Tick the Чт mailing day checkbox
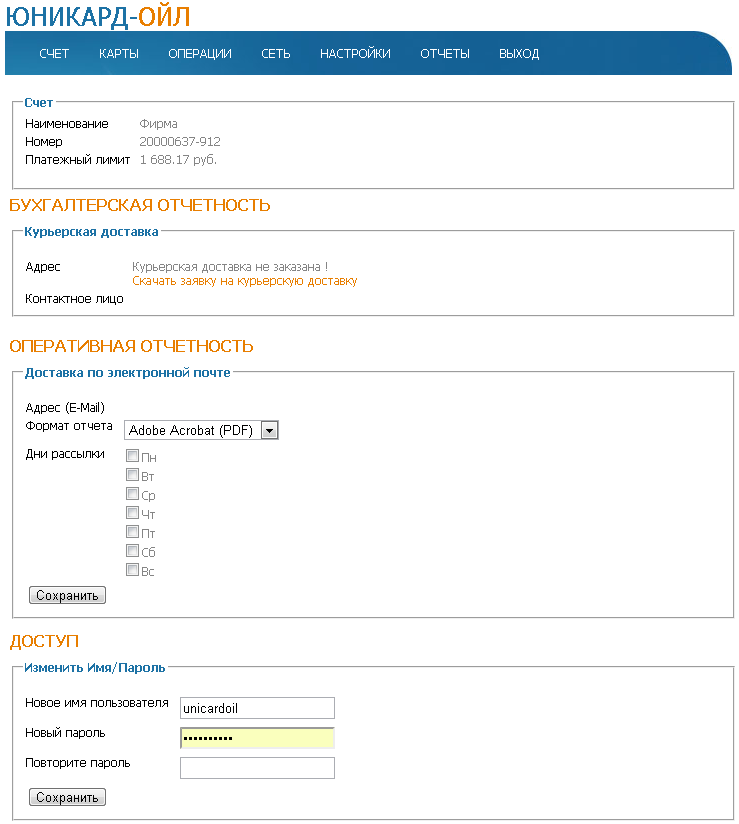This screenshot has width=739, height=824. [x=132, y=513]
